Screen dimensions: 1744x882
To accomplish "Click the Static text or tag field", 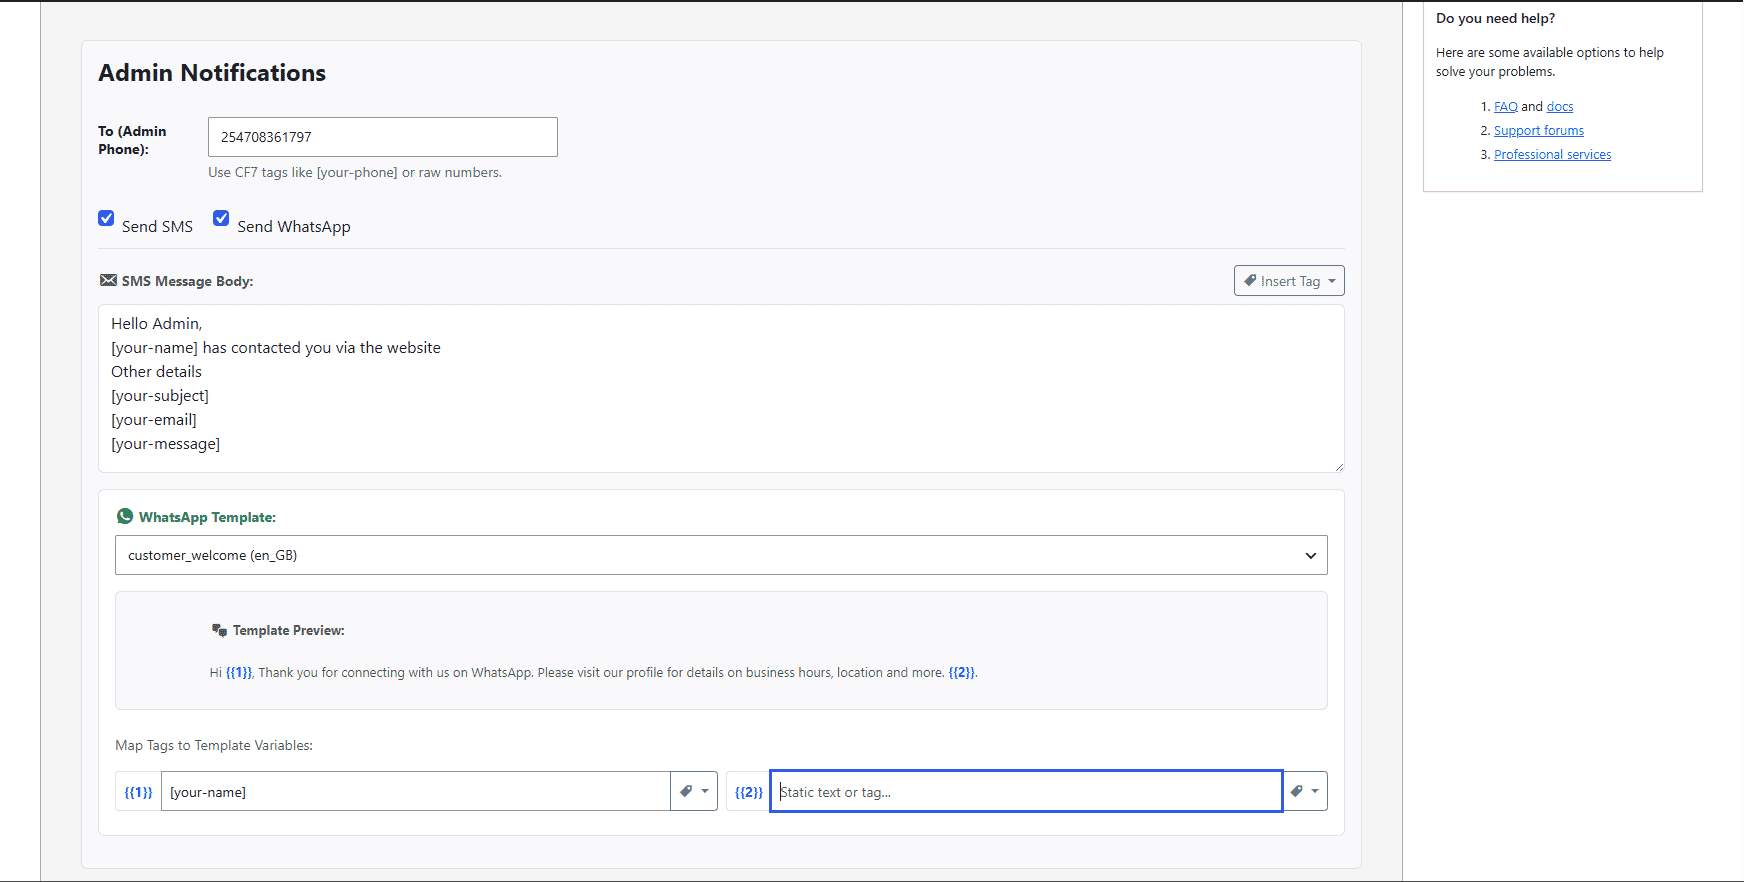I will click(1026, 791).
